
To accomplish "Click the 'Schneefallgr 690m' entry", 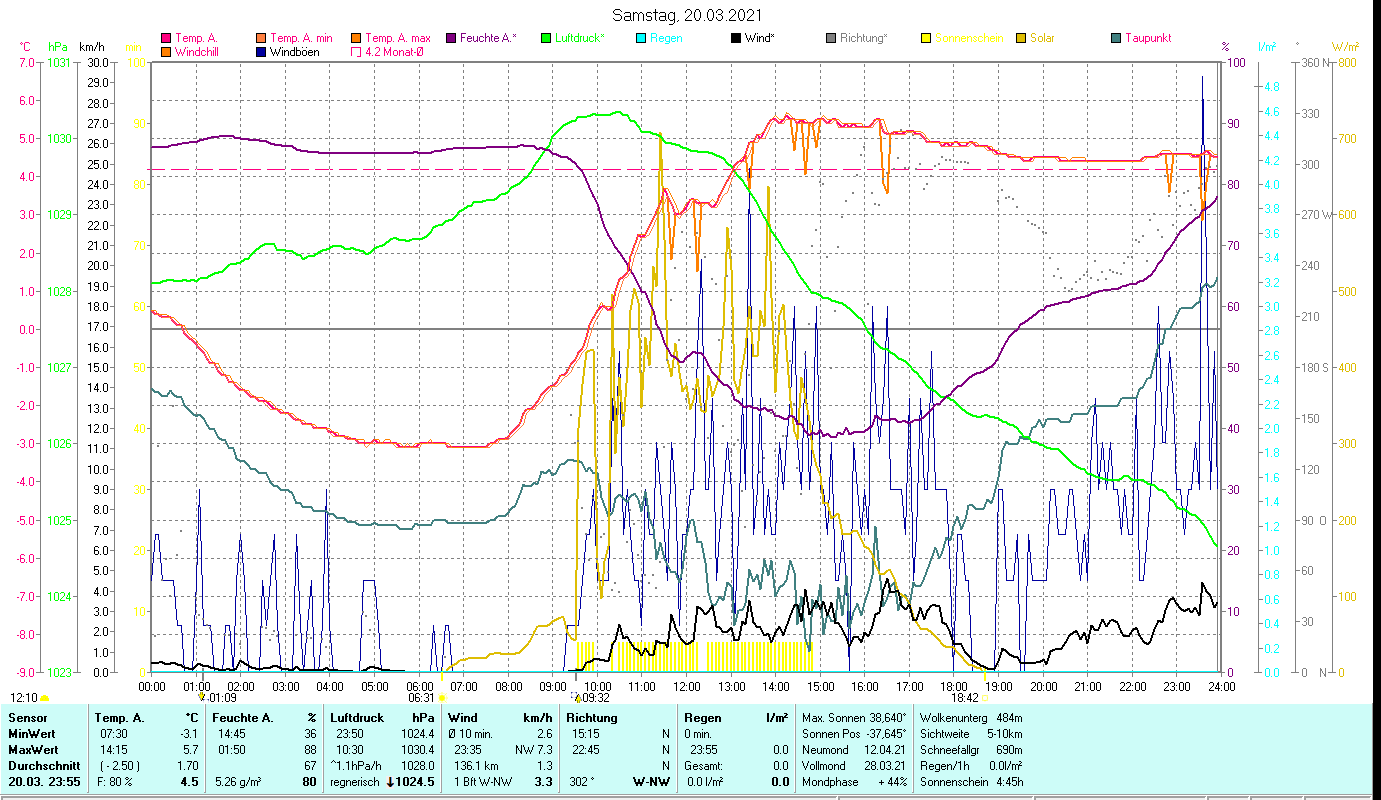I will [971, 750].
